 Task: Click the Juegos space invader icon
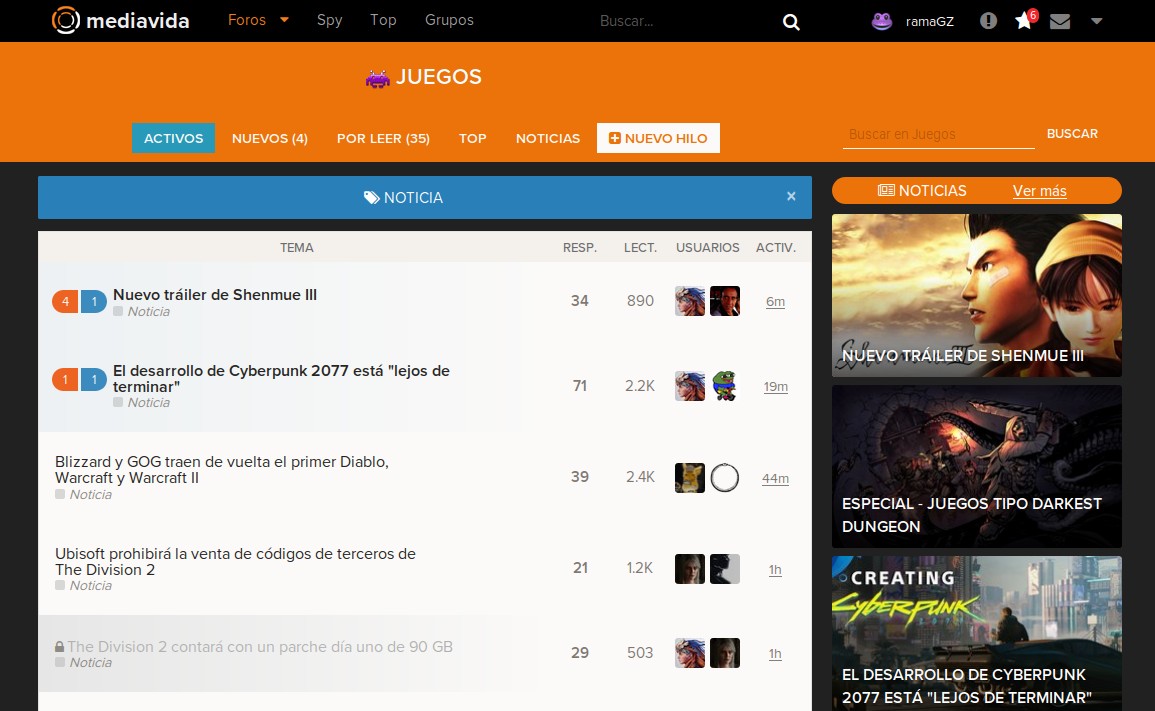point(377,78)
